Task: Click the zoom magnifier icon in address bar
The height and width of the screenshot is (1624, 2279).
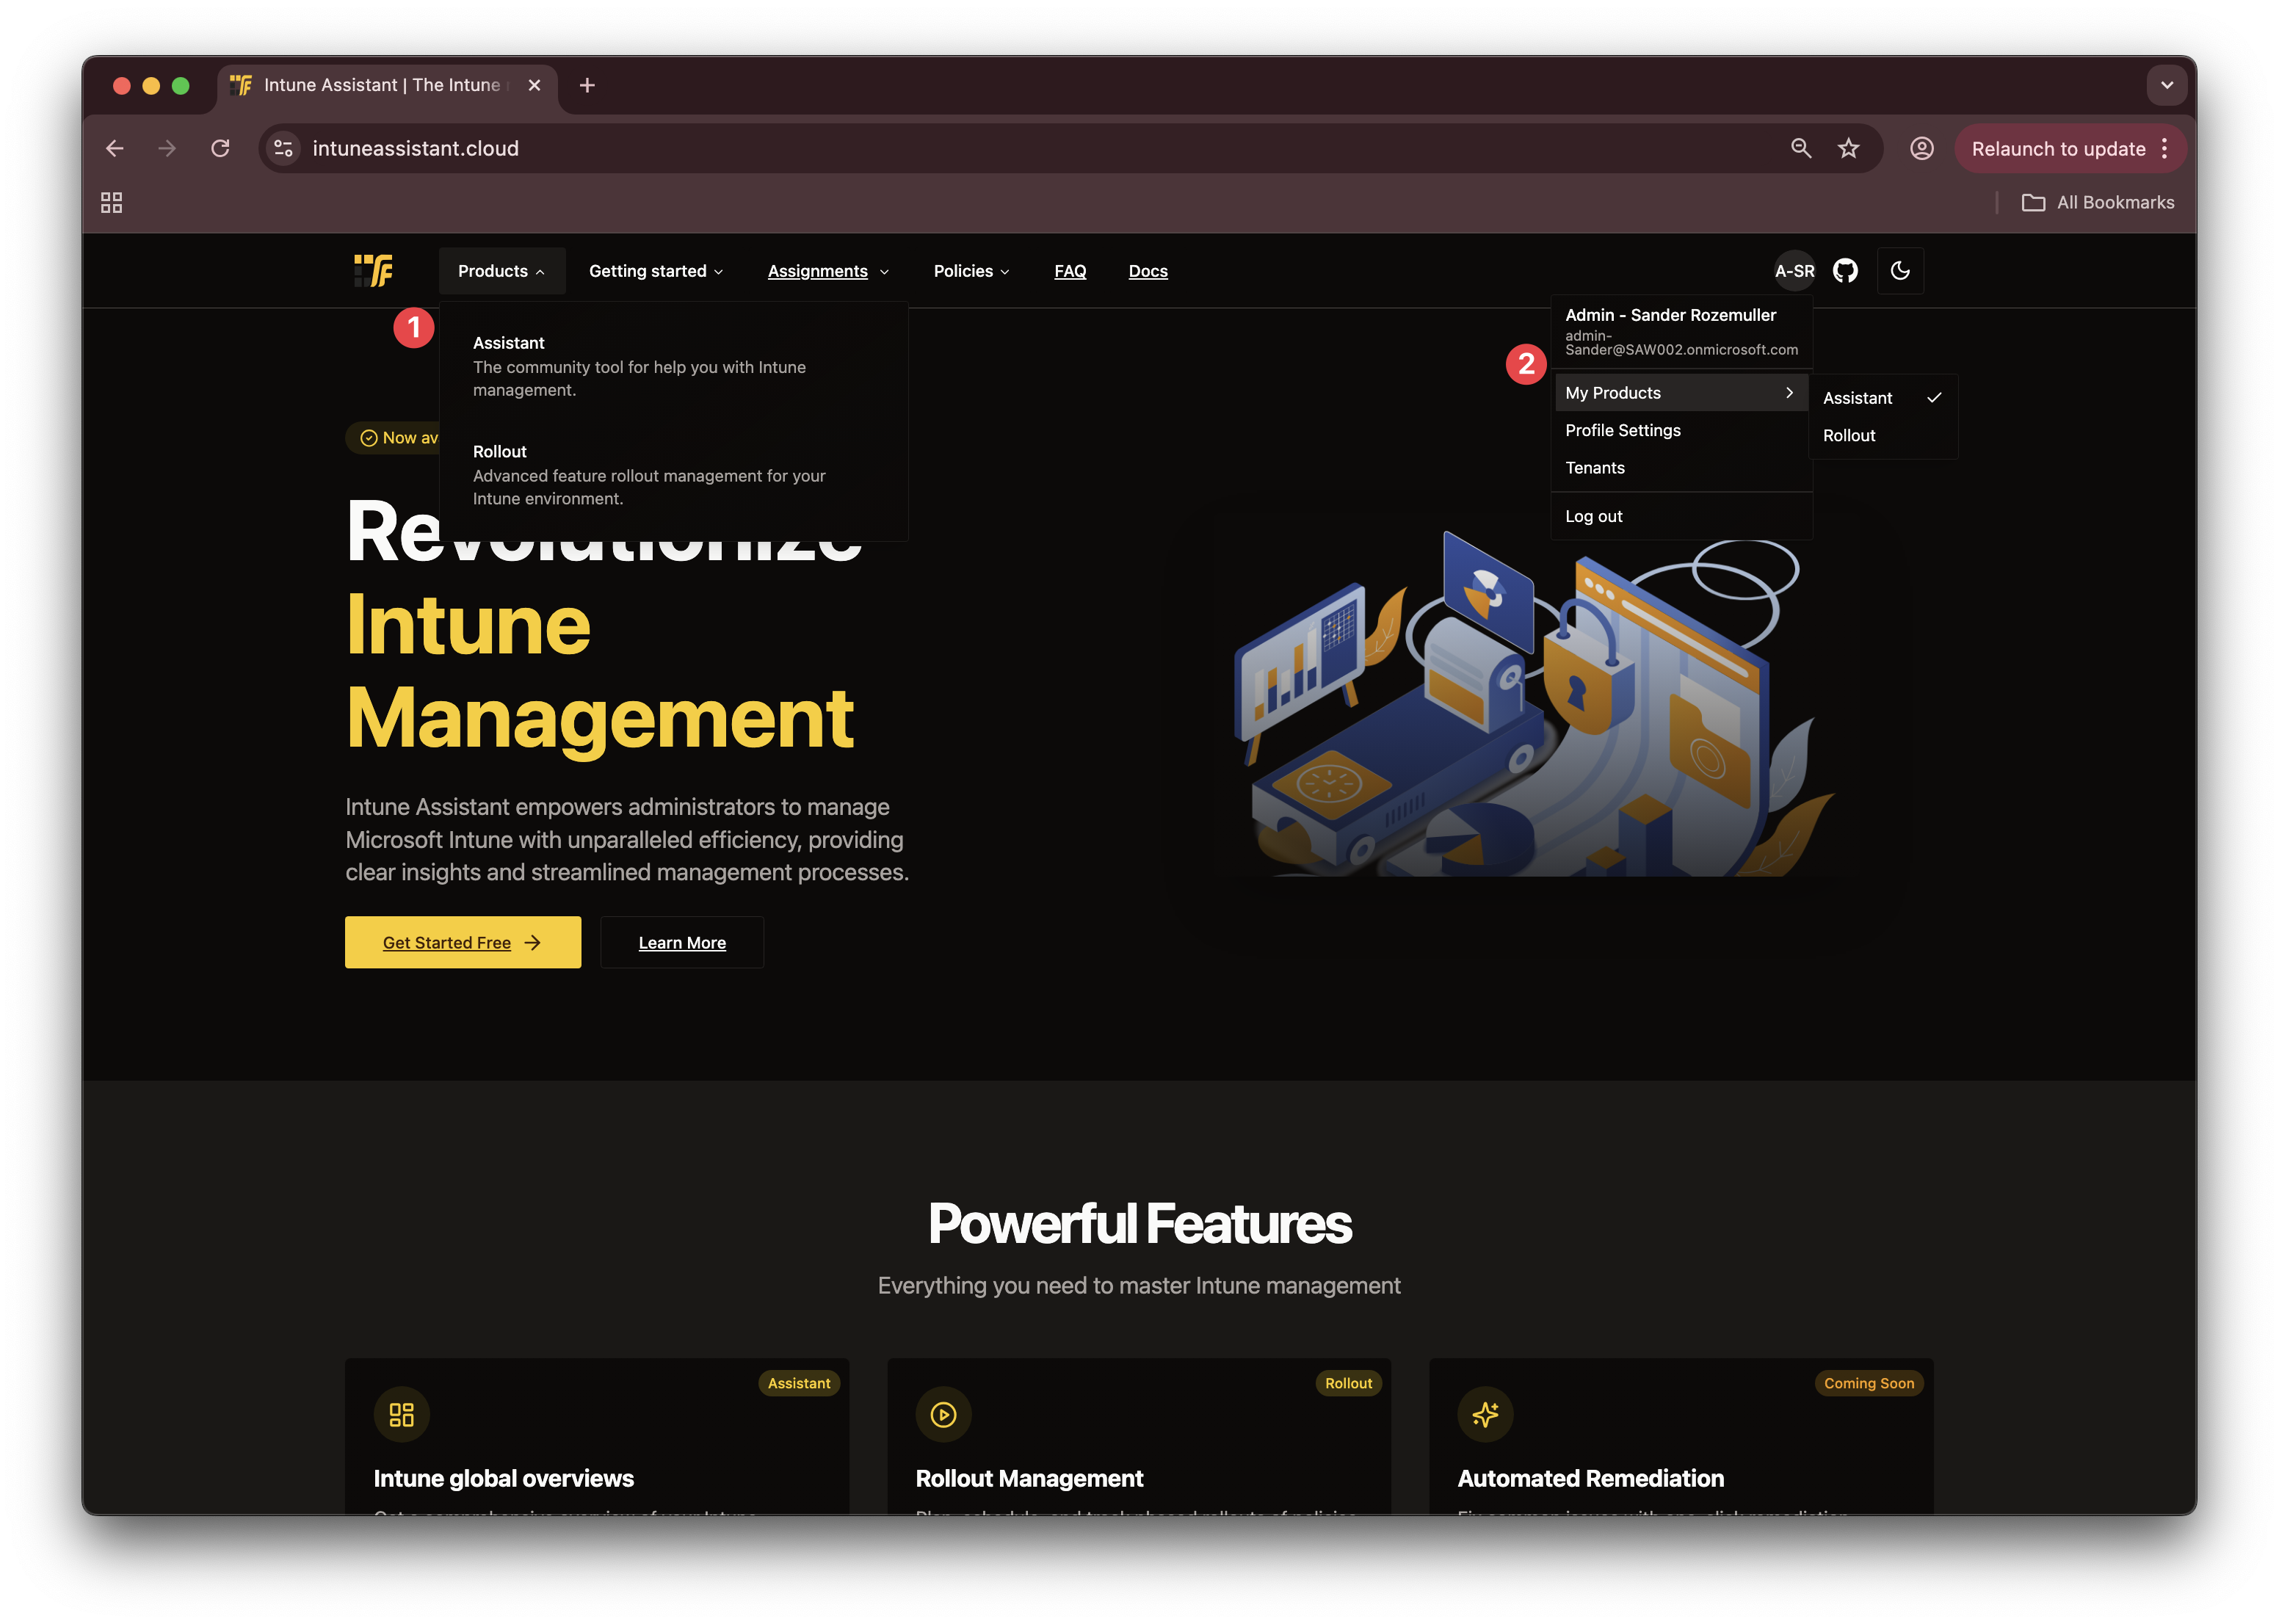Action: point(1801,149)
